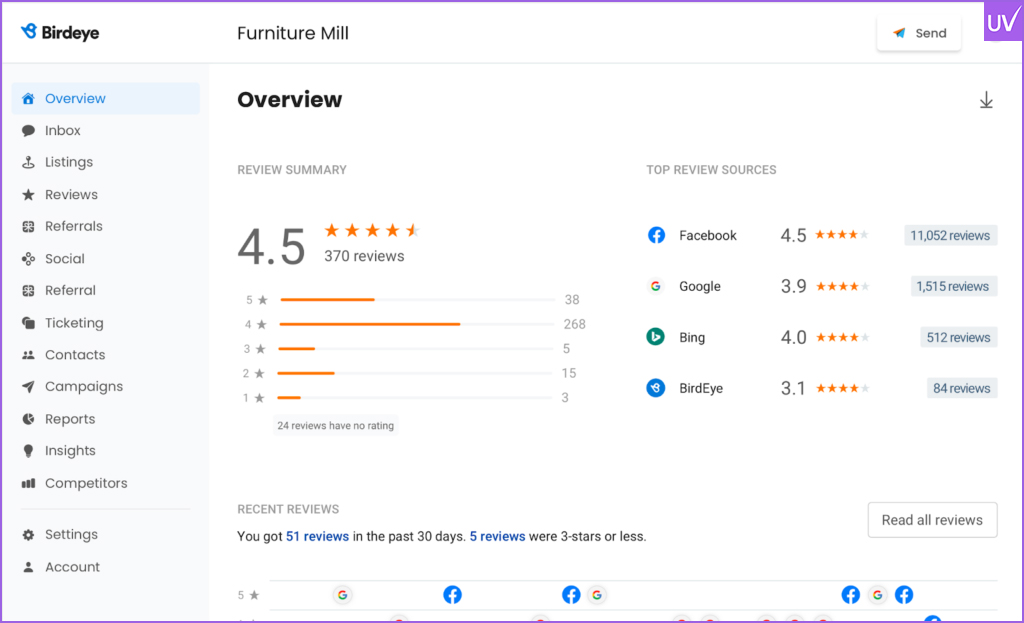Click the BirdEye logo in Top Review Sources
This screenshot has height=623, width=1024.
pos(656,388)
